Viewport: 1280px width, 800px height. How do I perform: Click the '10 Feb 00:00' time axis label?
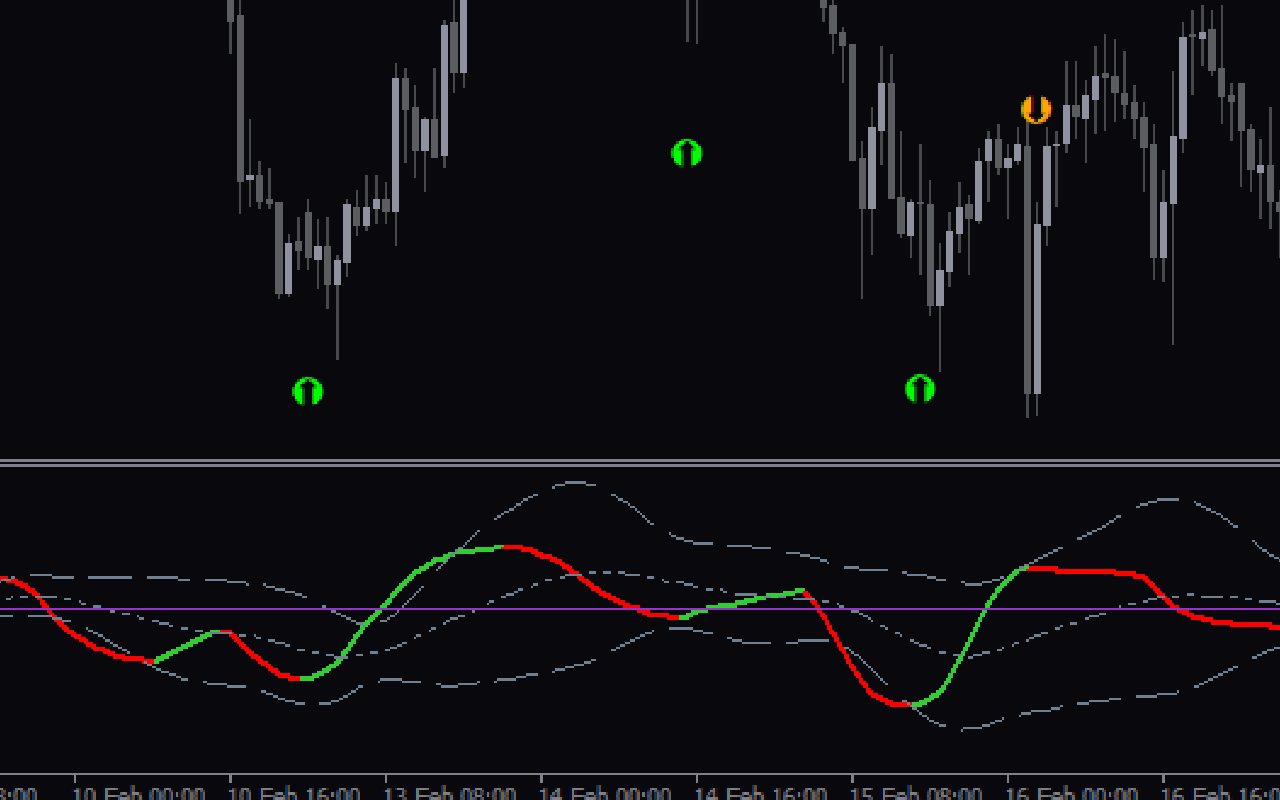pos(141,792)
